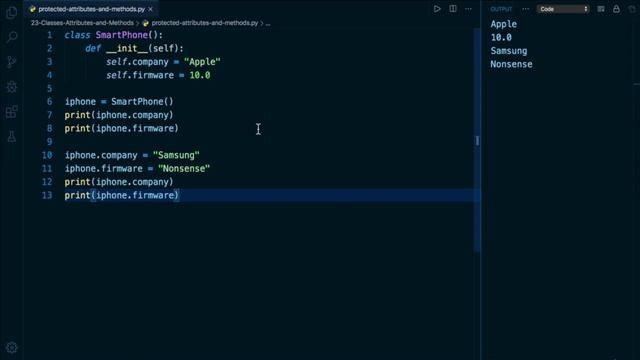The height and width of the screenshot is (360, 640).
Task: Select the protected-attributes-and-methods.py tab
Action: 91,9
